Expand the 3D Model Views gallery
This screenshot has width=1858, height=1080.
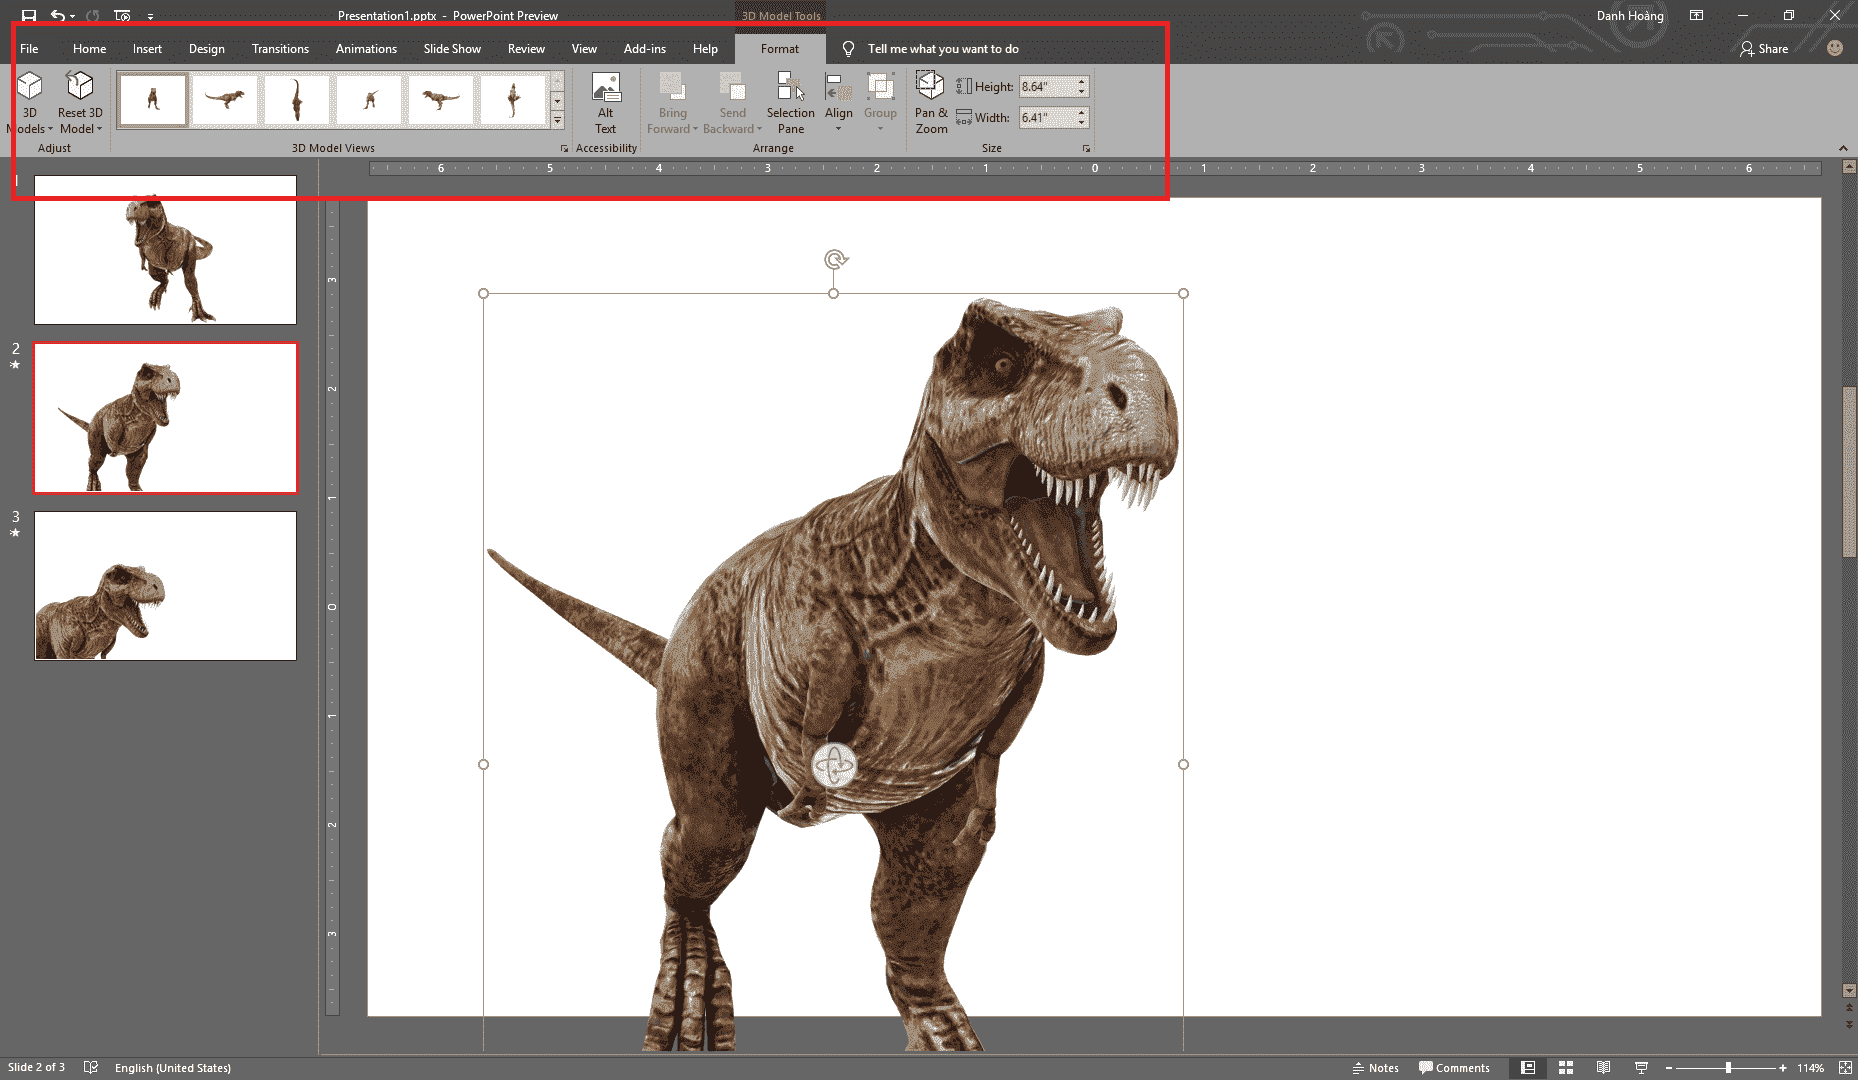[x=557, y=121]
